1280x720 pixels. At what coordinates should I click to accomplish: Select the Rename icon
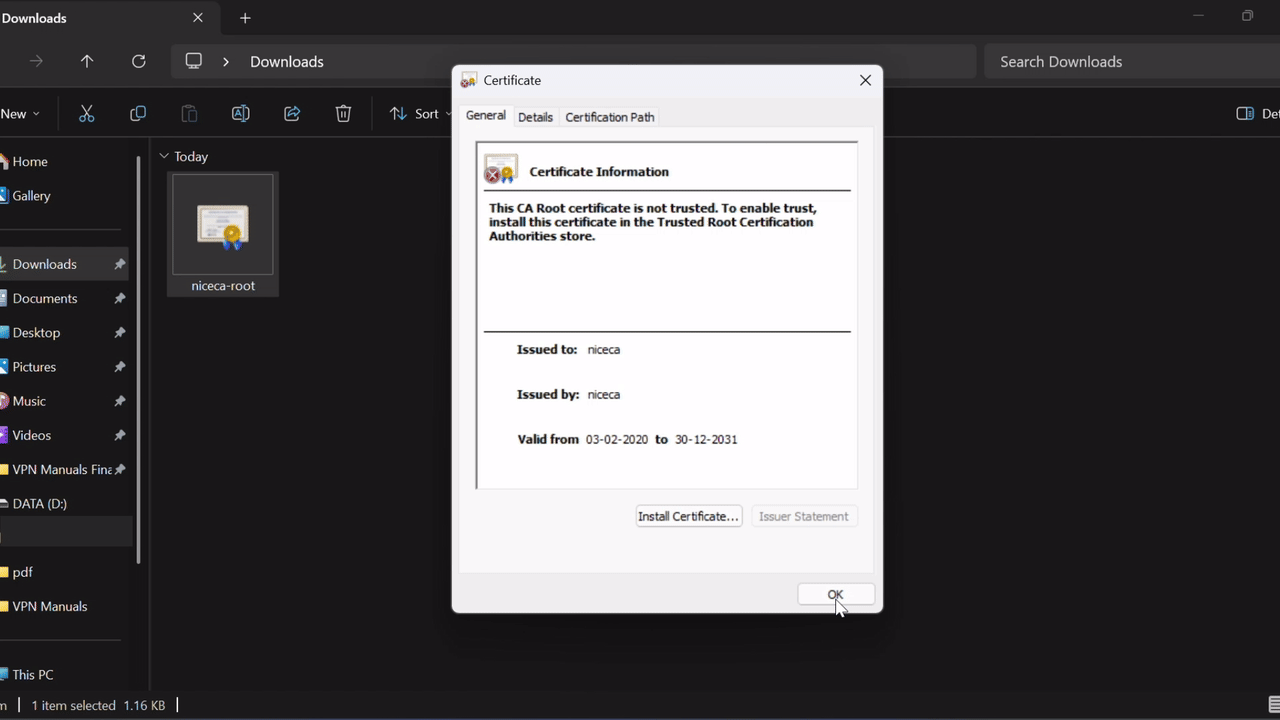coord(240,113)
